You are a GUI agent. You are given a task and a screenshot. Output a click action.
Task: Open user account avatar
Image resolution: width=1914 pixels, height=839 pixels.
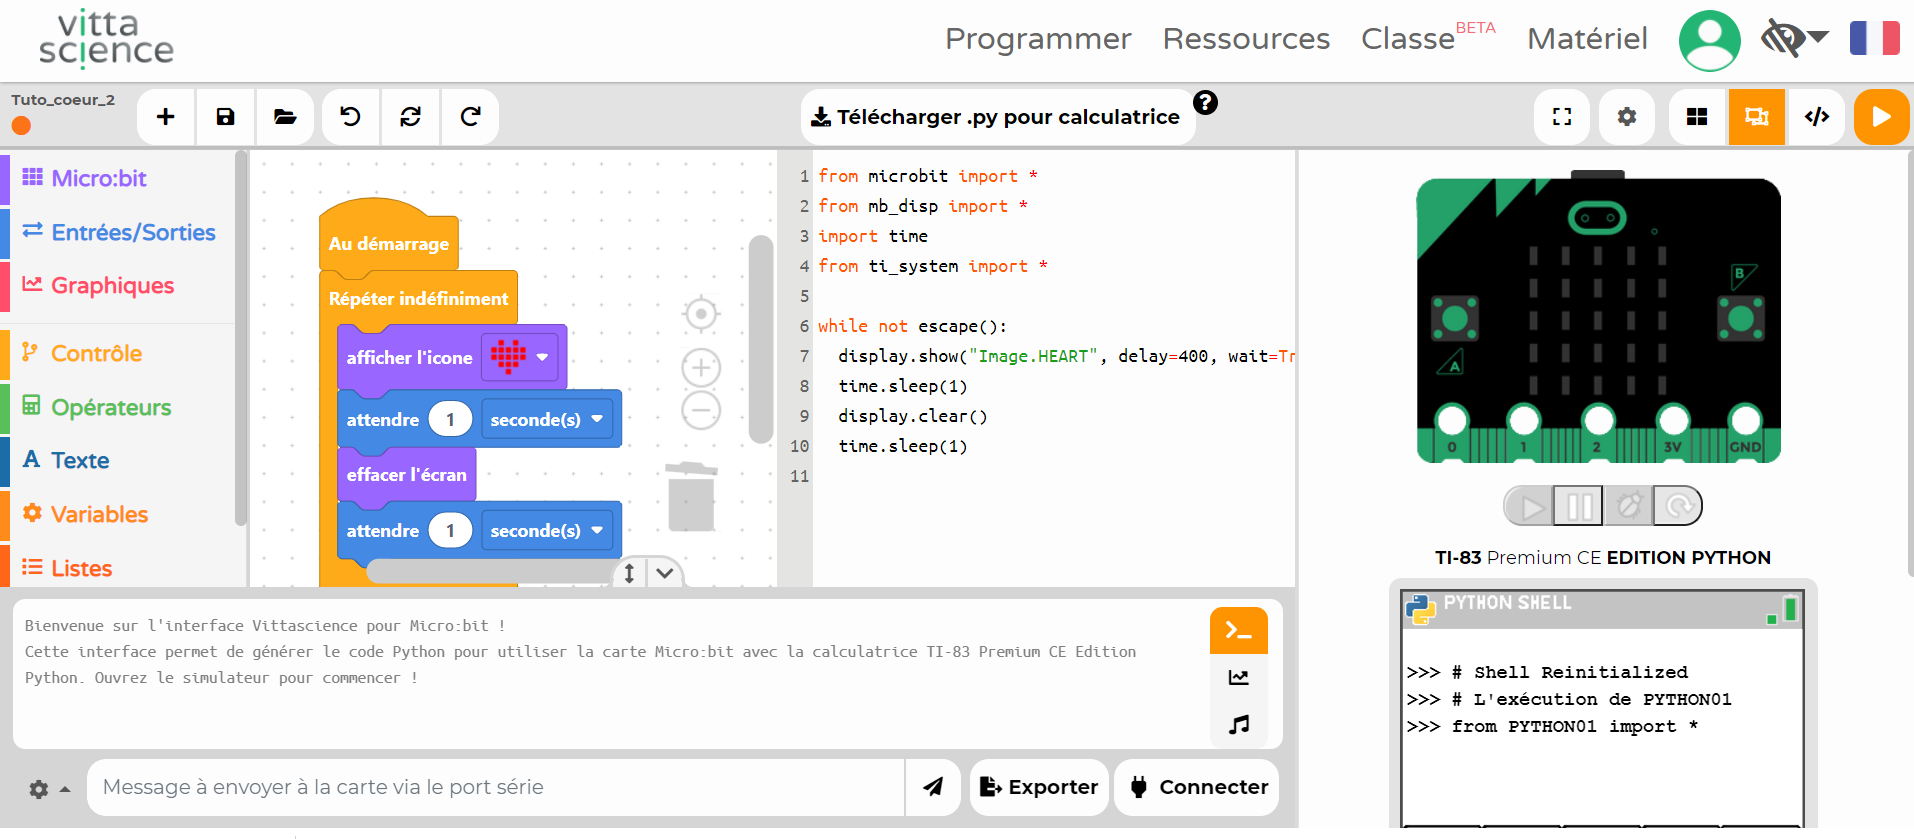coord(1709,40)
